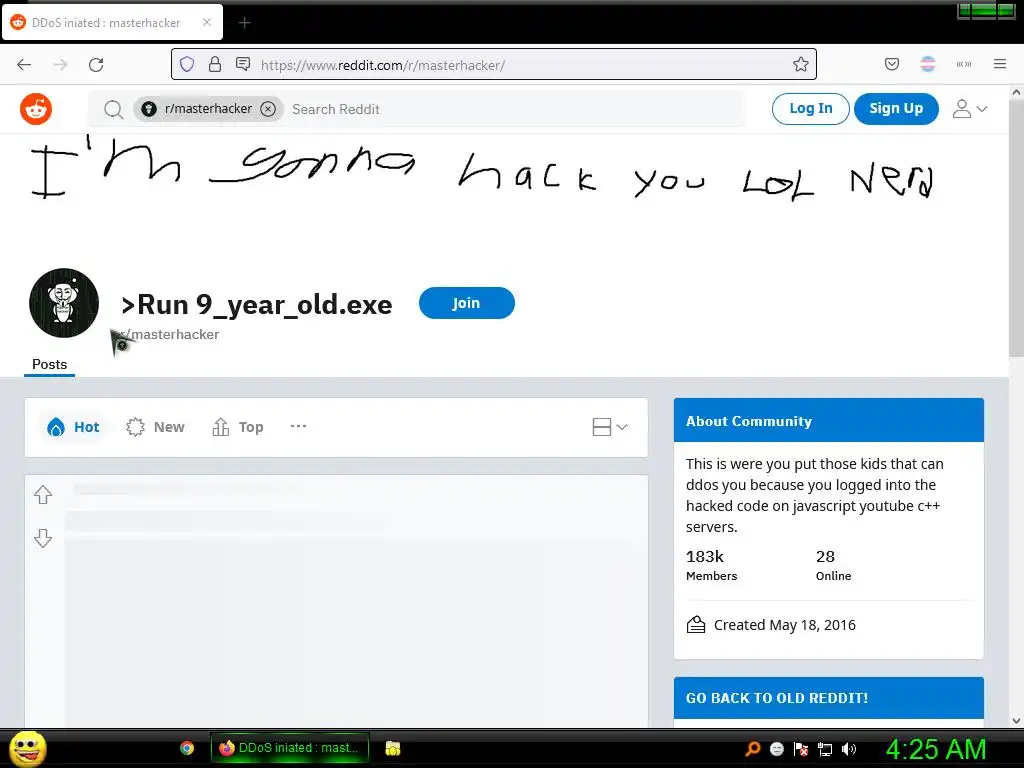Sort posts by Top

tap(238, 427)
